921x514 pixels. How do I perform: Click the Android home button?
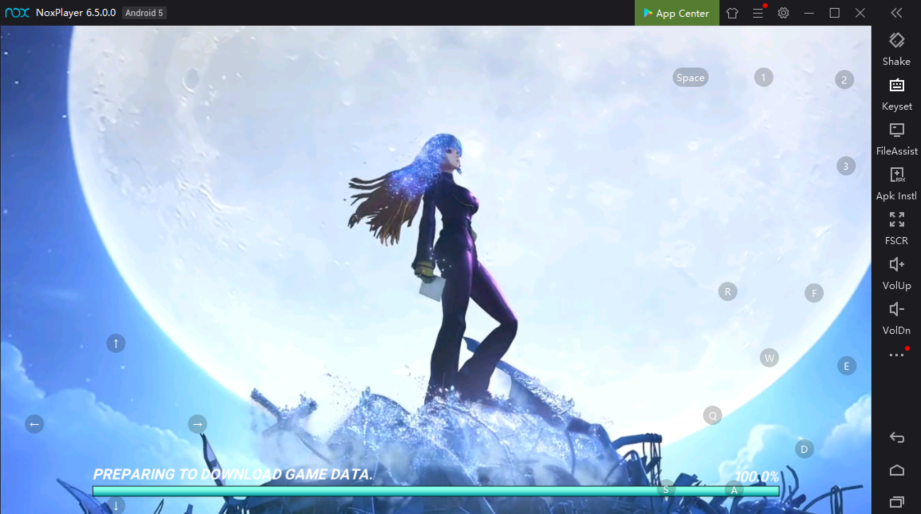[896, 471]
